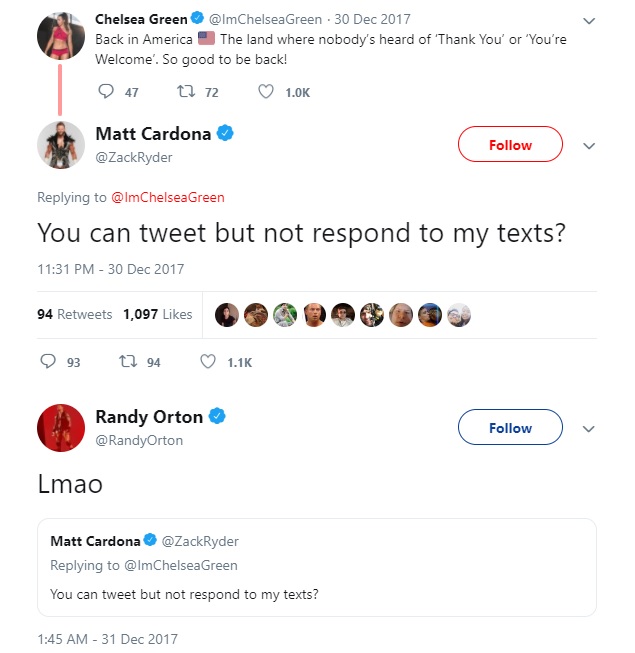The image size is (635, 653).
Task: Click the 11:31 PM - 30 Dec 2017 timestamp
Action: click(x=110, y=269)
